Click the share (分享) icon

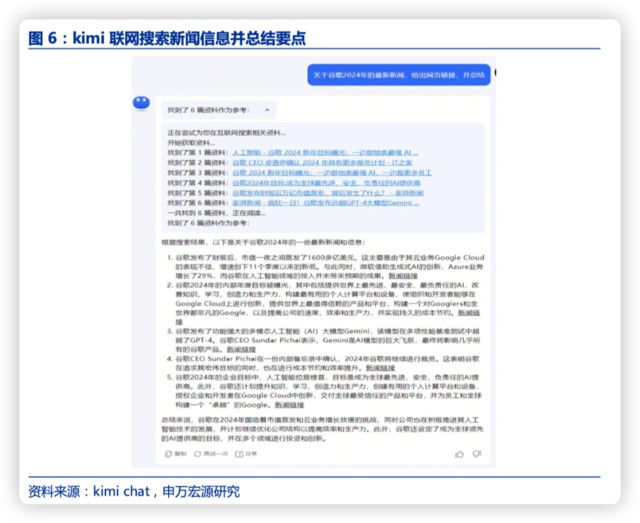[239, 454]
